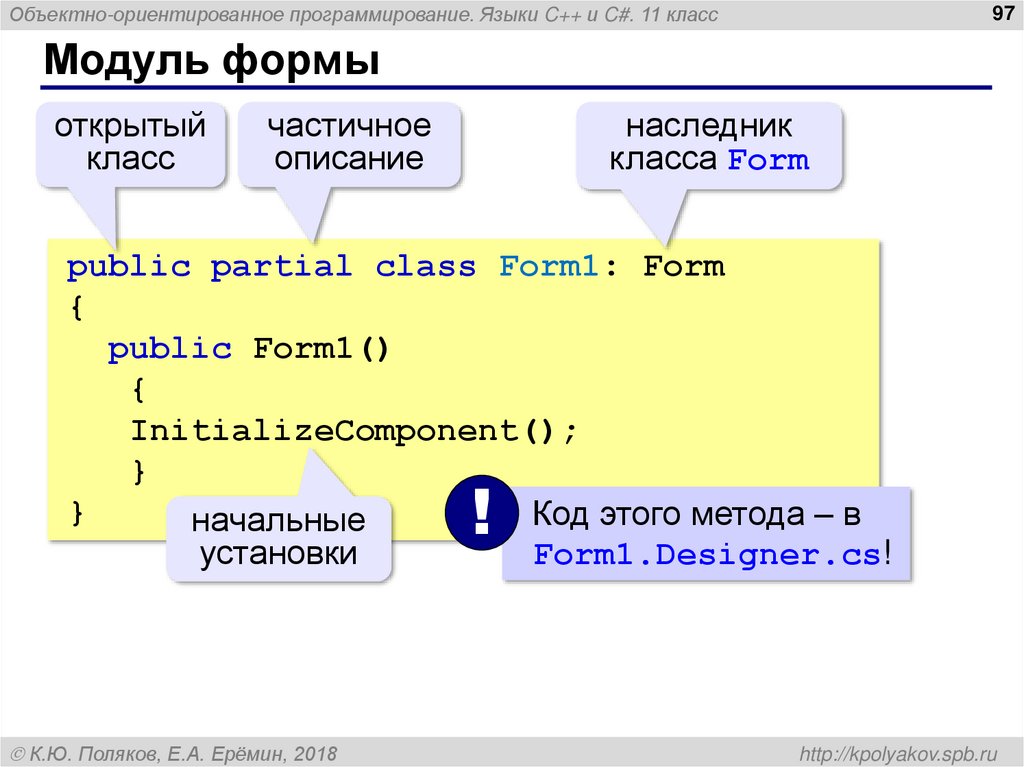
Task: Select the "частичное описание" callout
Action: (349, 145)
